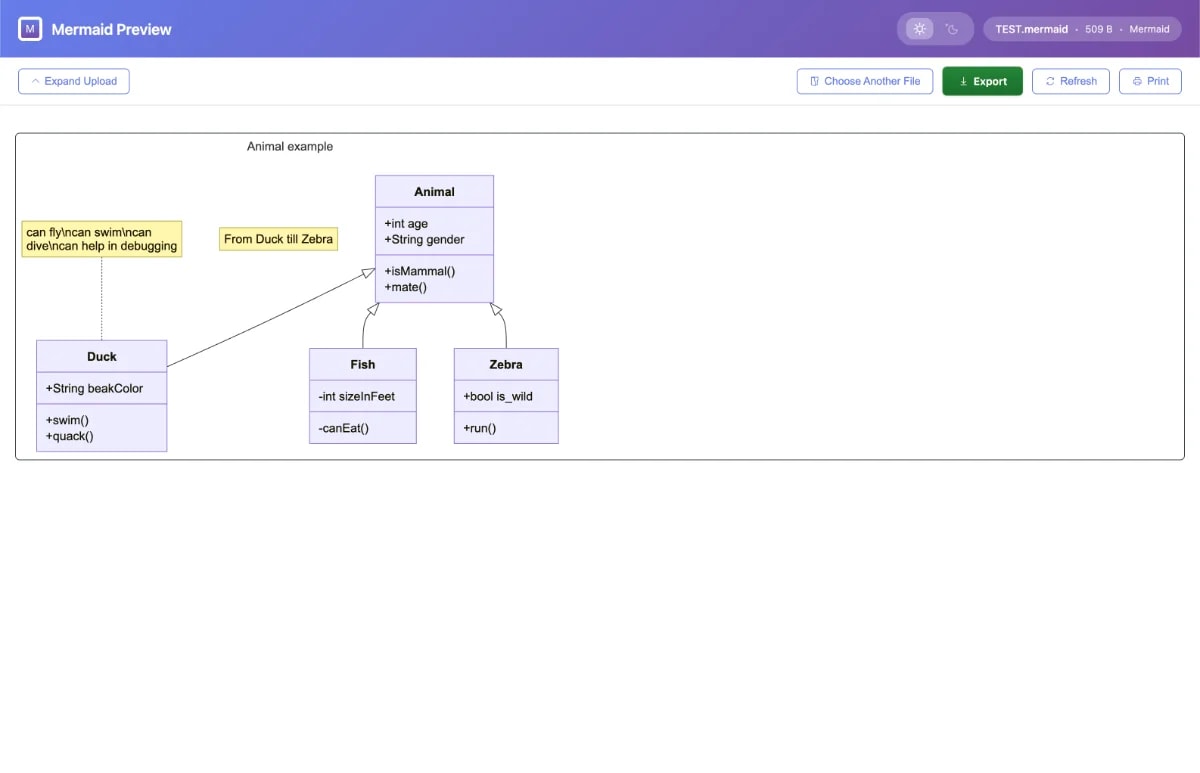Click the 'From Duck till Zebra' note
Image resolution: width=1200 pixels, height=773 pixels.
[278, 239]
